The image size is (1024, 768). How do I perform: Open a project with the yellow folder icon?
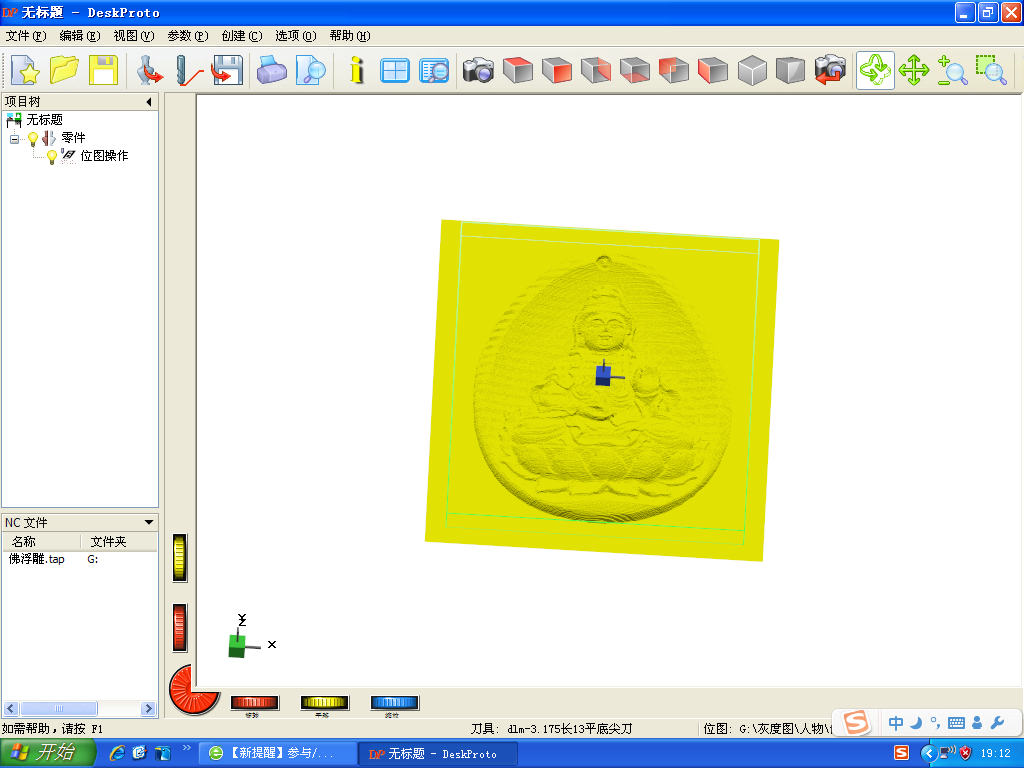64,70
